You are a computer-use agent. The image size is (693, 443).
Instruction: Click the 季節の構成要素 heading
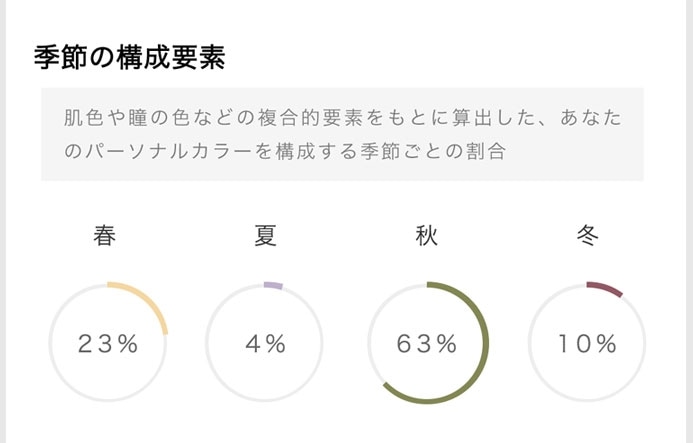[129, 58]
